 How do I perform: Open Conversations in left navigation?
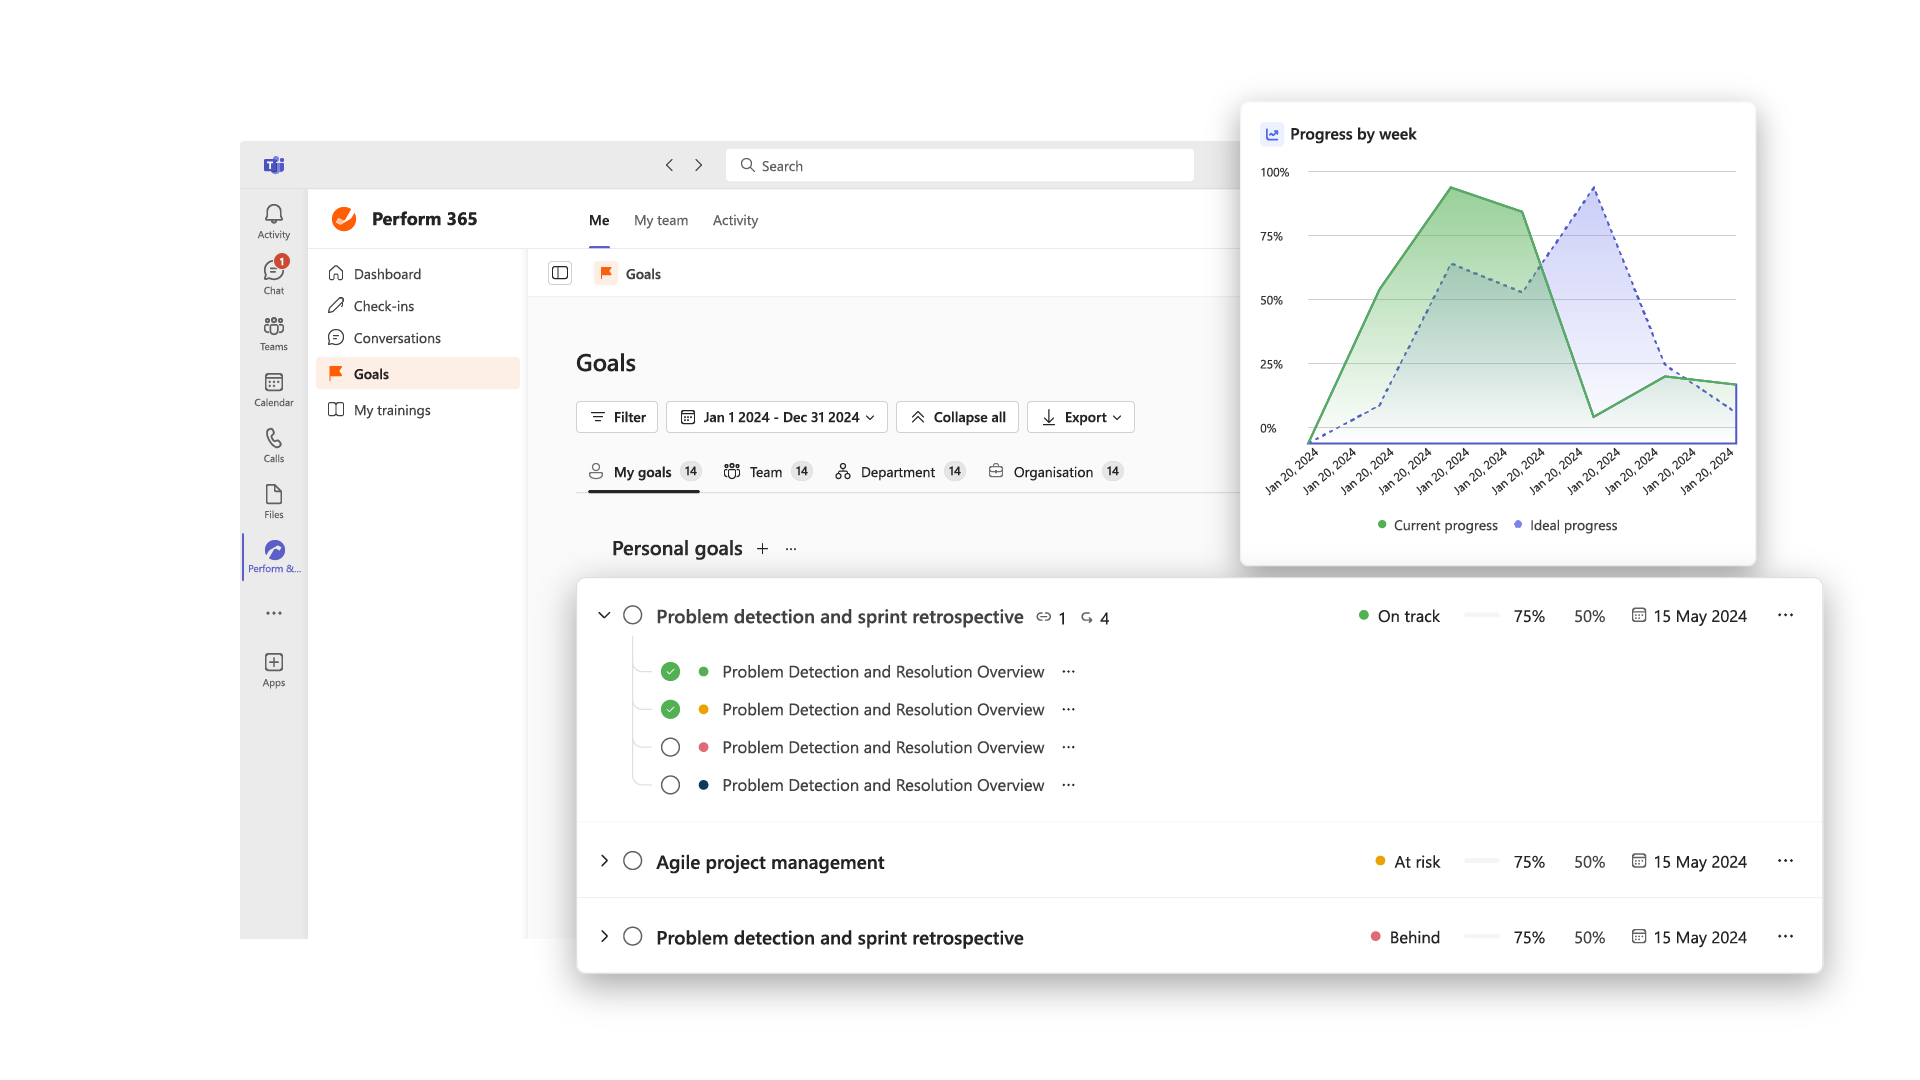[418, 338]
